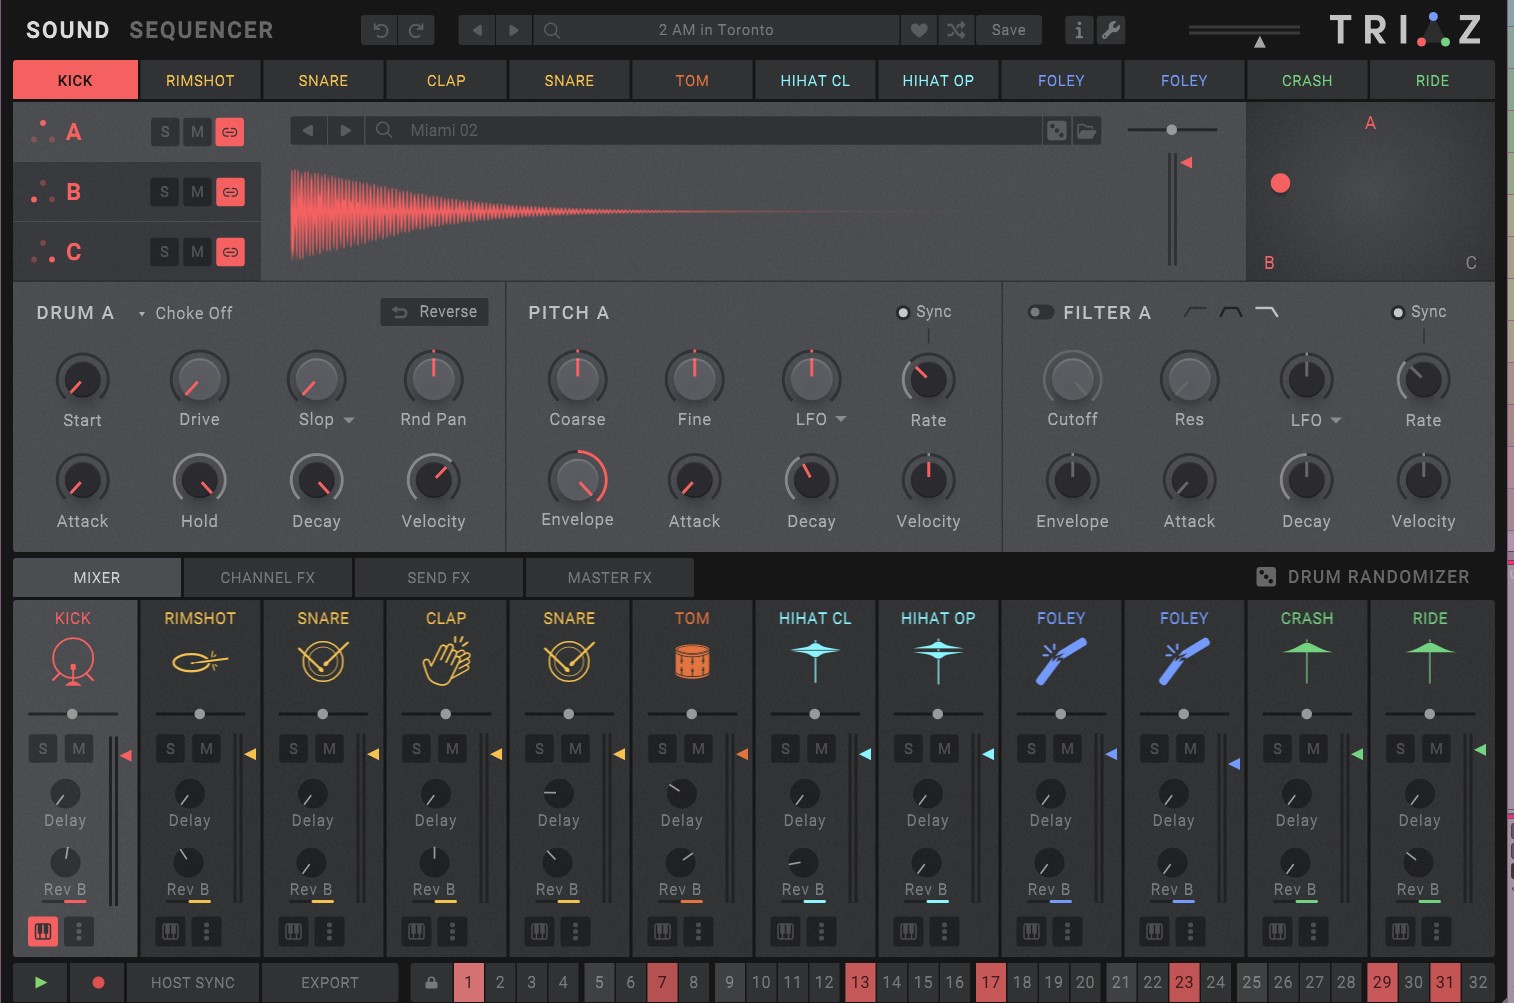Open Pitch A LFO dropdown
The height and width of the screenshot is (1003, 1514).
click(x=841, y=419)
